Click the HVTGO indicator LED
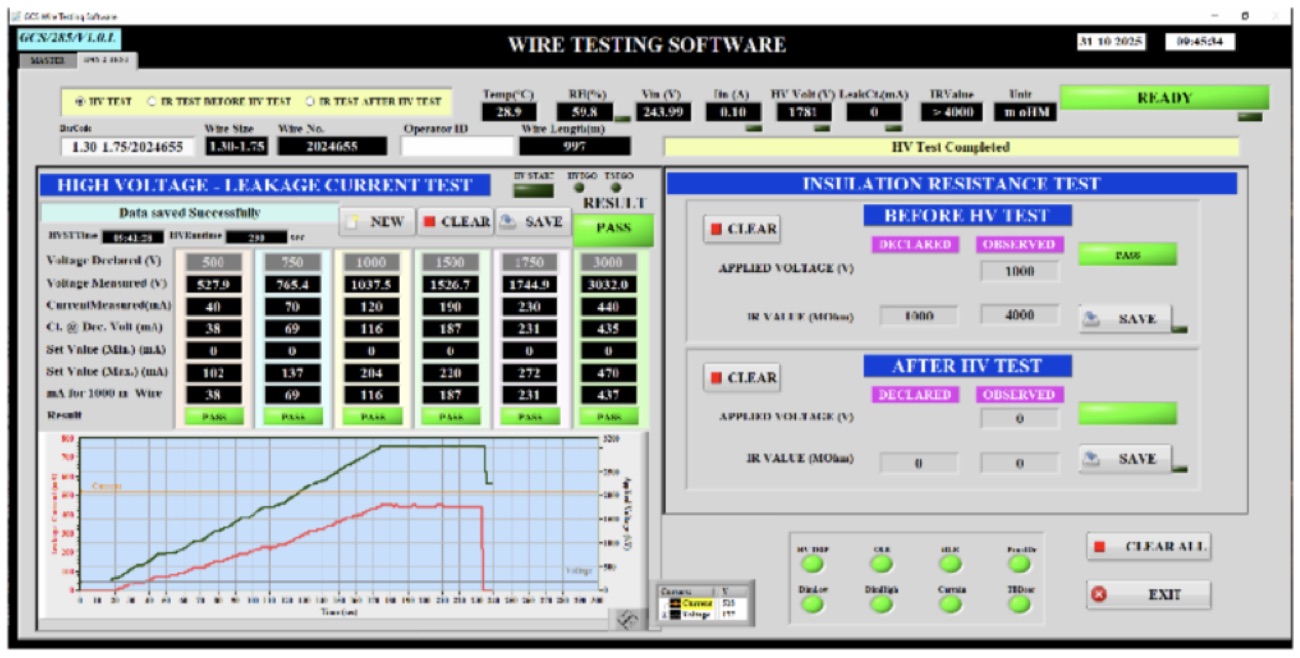This screenshot has width=1300, height=658. click(x=579, y=188)
